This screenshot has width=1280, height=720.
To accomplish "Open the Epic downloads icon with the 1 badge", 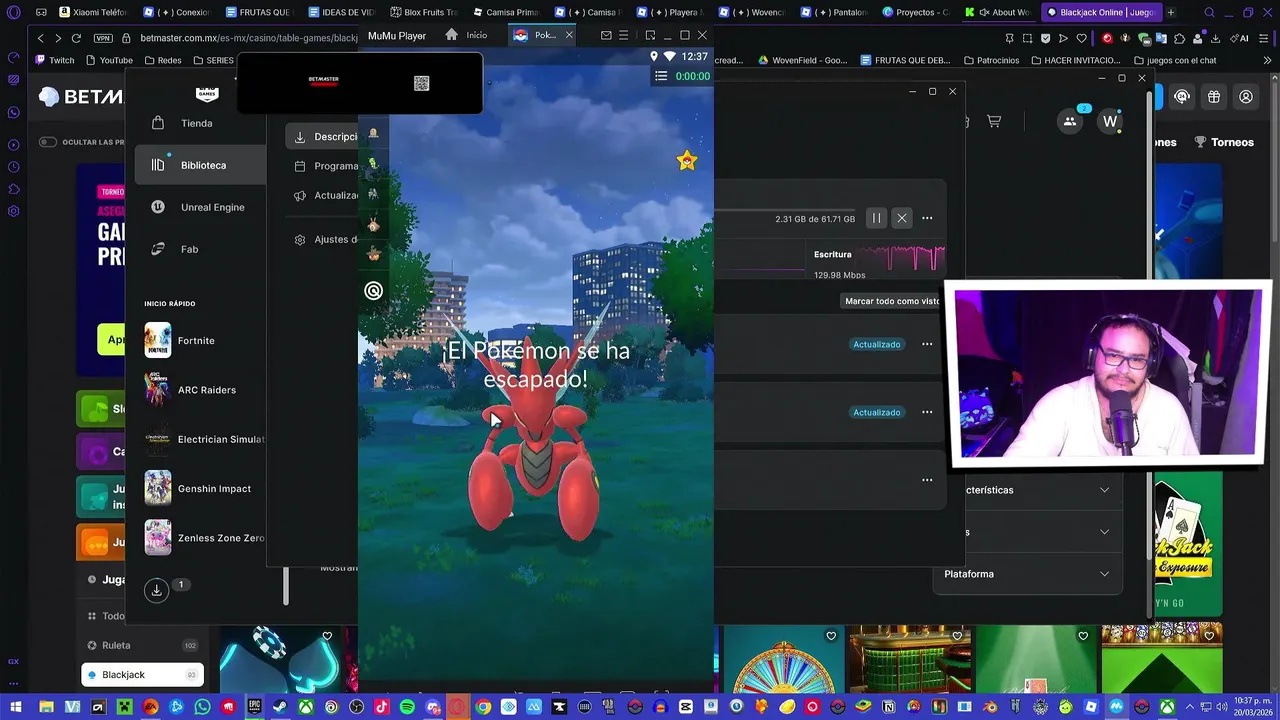I will point(156,590).
